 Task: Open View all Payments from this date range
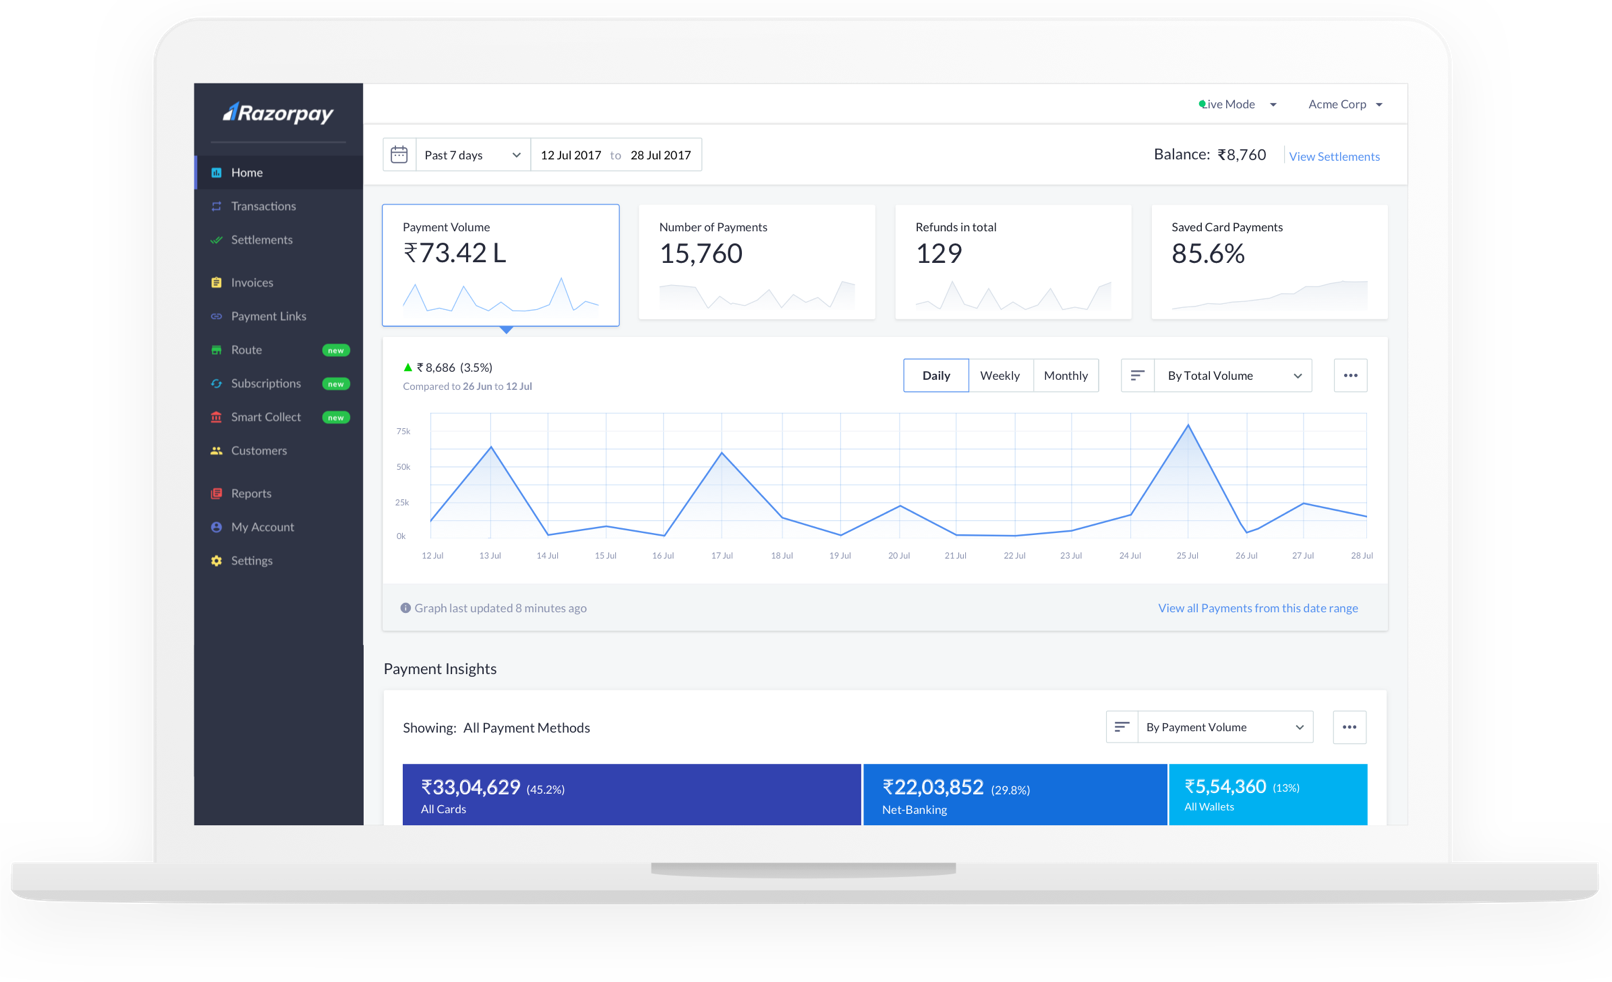click(1258, 608)
